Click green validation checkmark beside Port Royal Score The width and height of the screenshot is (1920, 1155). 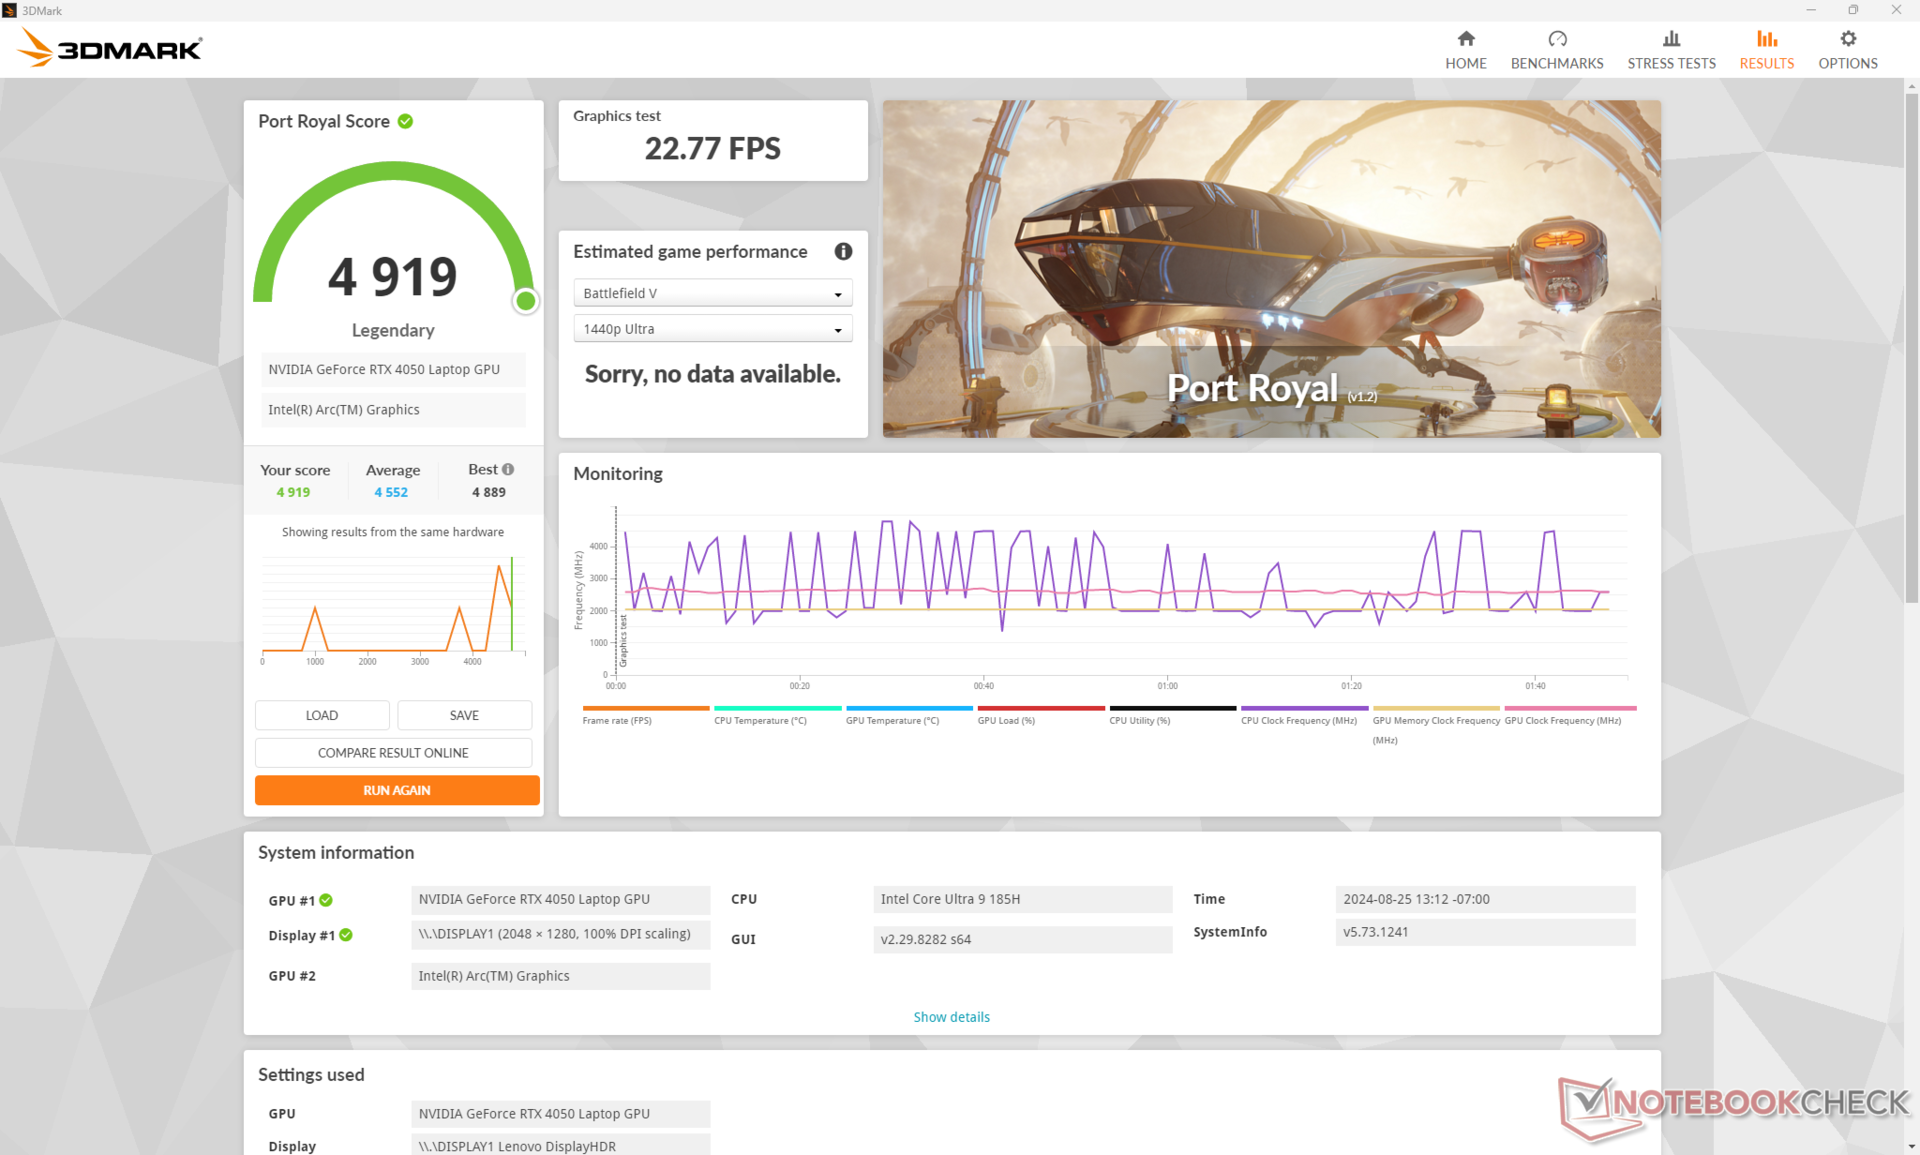[x=405, y=121]
